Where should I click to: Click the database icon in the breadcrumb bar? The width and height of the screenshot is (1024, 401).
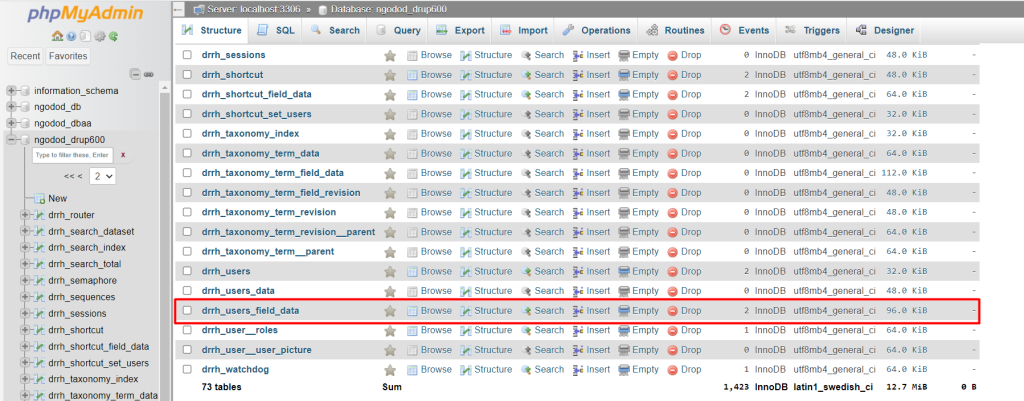pyautogui.click(x=323, y=10)
